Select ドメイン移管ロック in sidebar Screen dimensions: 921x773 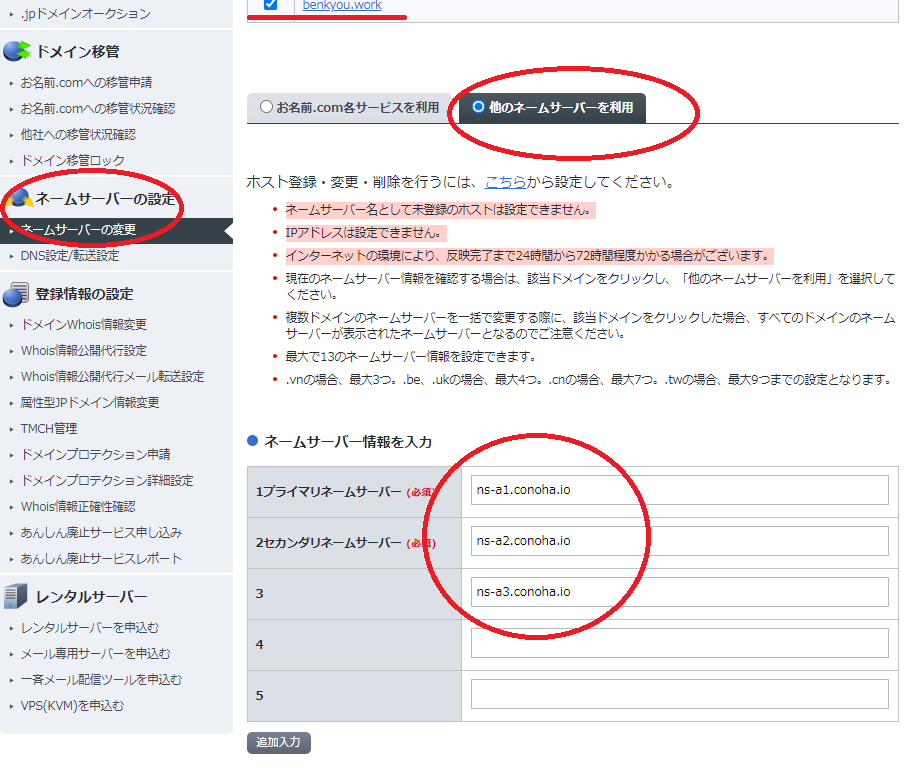point(72,160)
